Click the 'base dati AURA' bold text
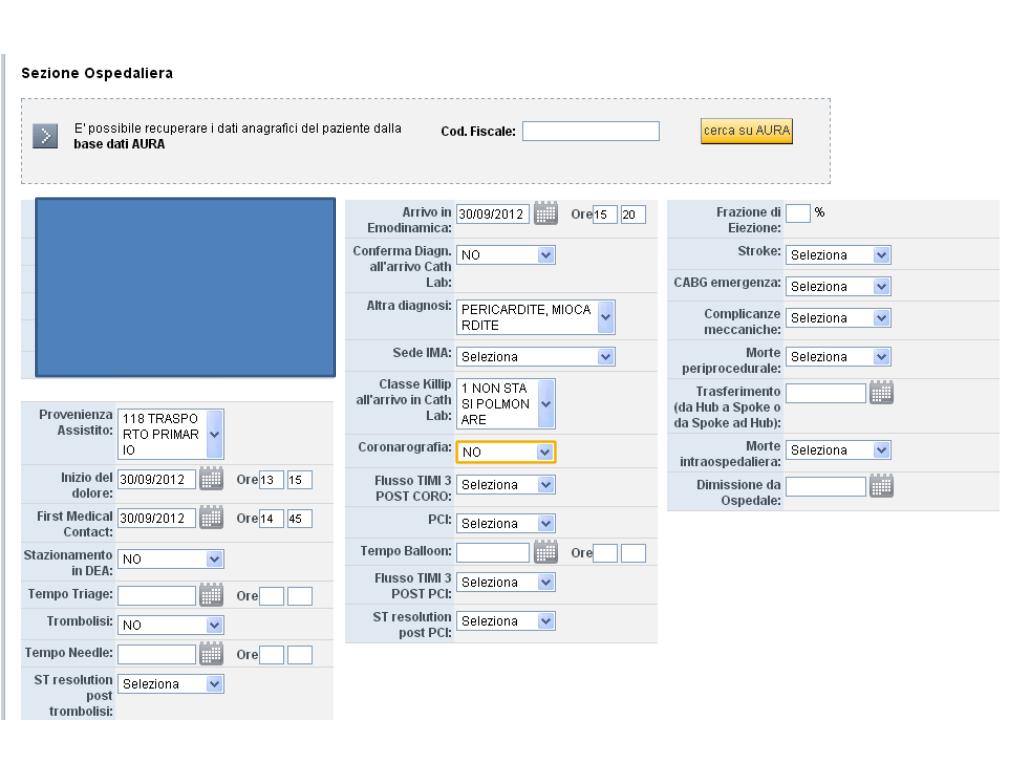 pyautogui.click(x=119, y=144)
